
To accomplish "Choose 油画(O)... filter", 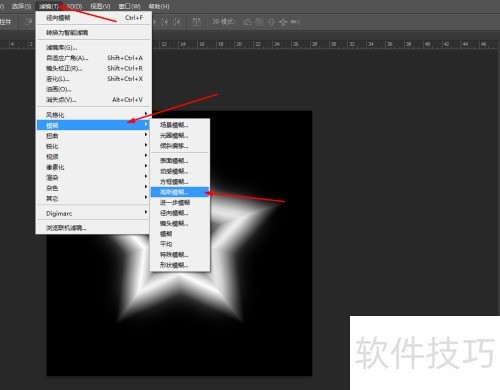I will click(x=94, y=89).
